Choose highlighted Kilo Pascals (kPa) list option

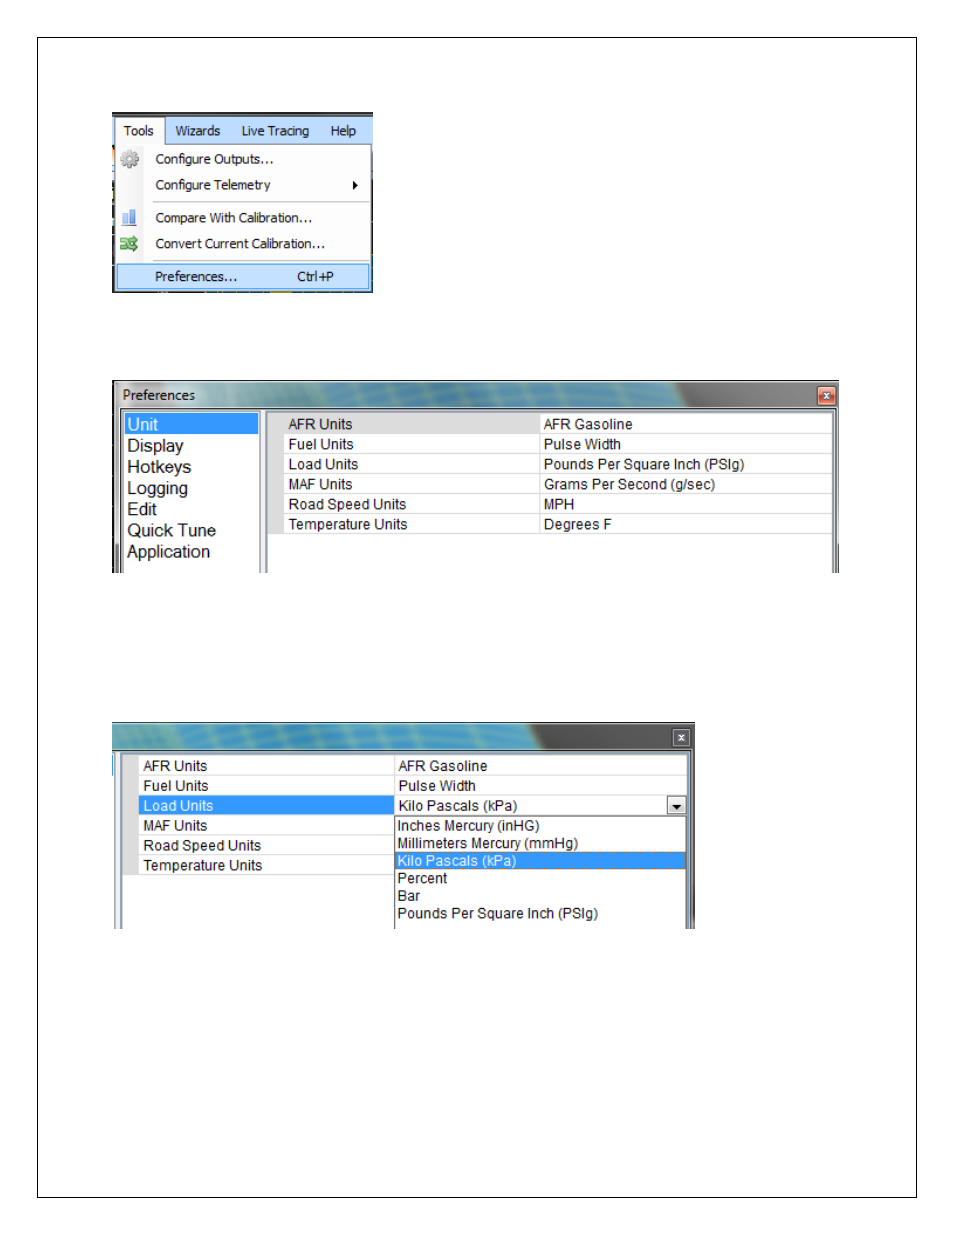[540, 861]
